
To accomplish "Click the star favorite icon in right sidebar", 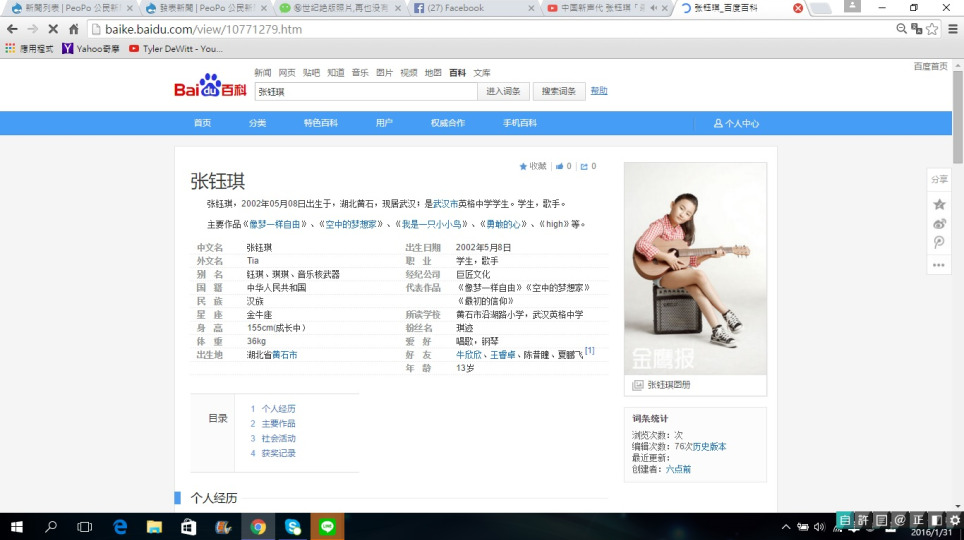I will (x=939, y=204).
